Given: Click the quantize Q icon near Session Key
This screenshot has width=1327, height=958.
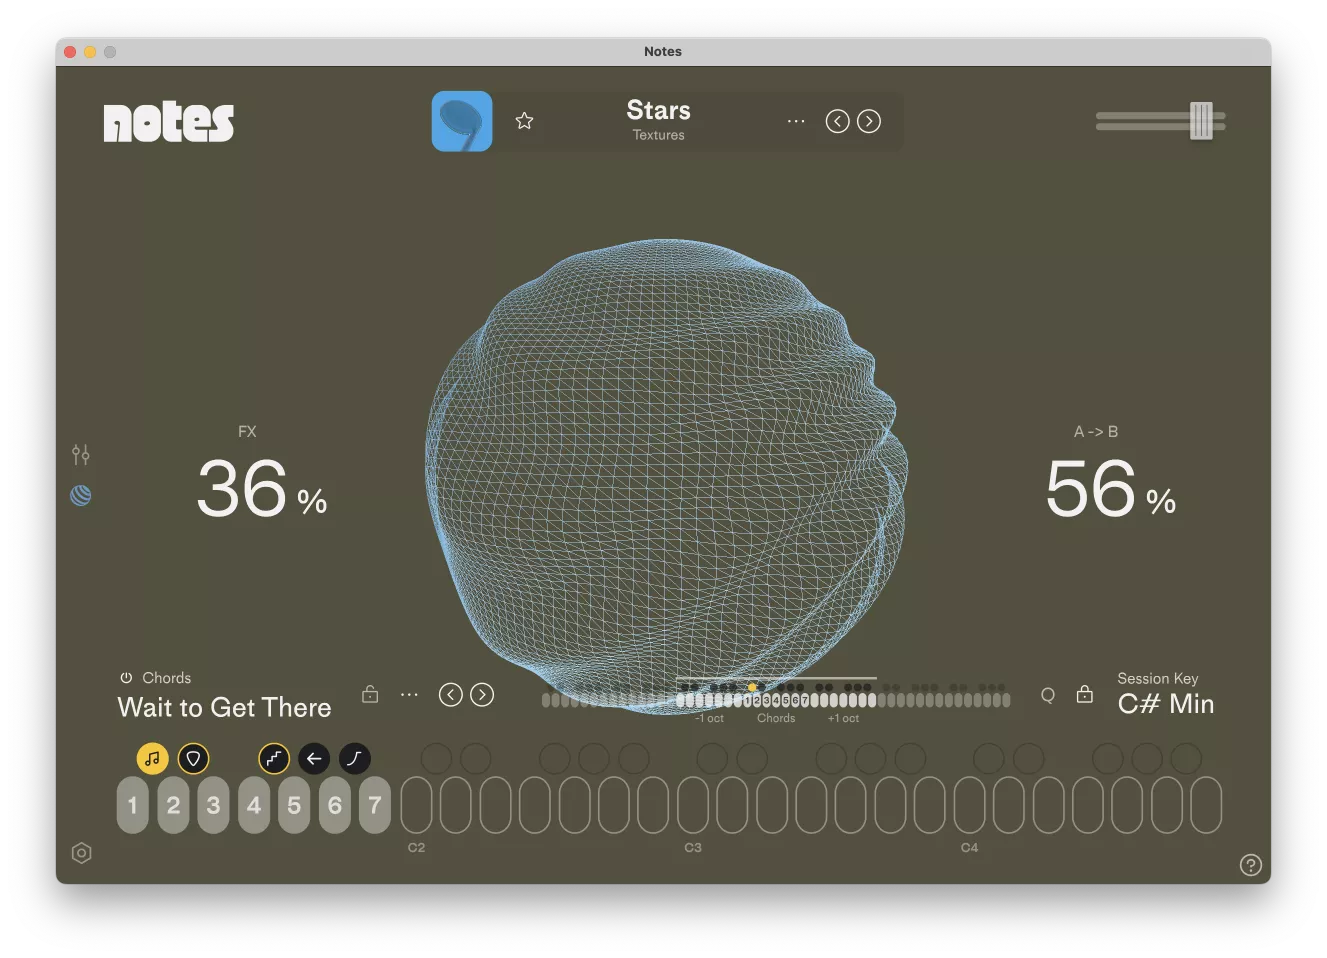Looking at the screenshot, I should pyautogui.click(x=1047, y=694).
